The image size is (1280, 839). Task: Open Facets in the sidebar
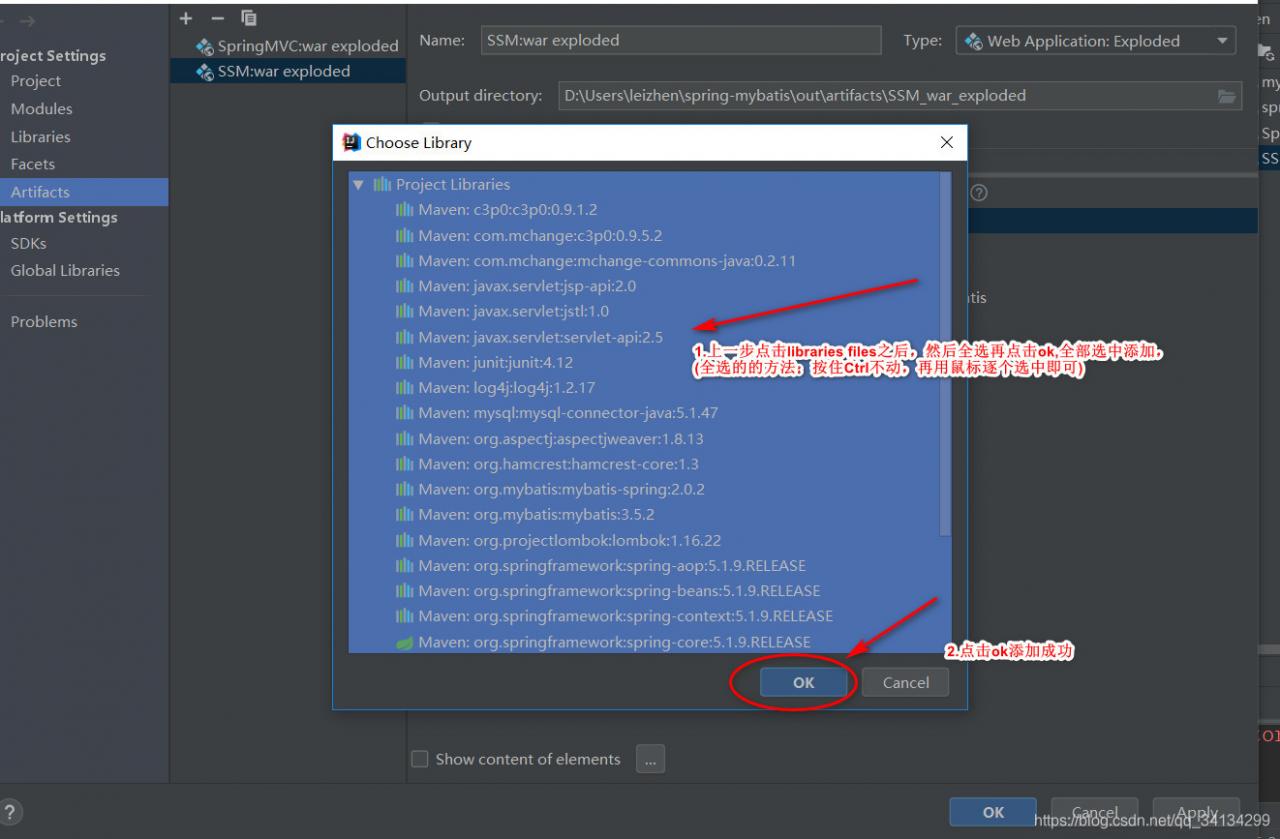pos(32,164)
